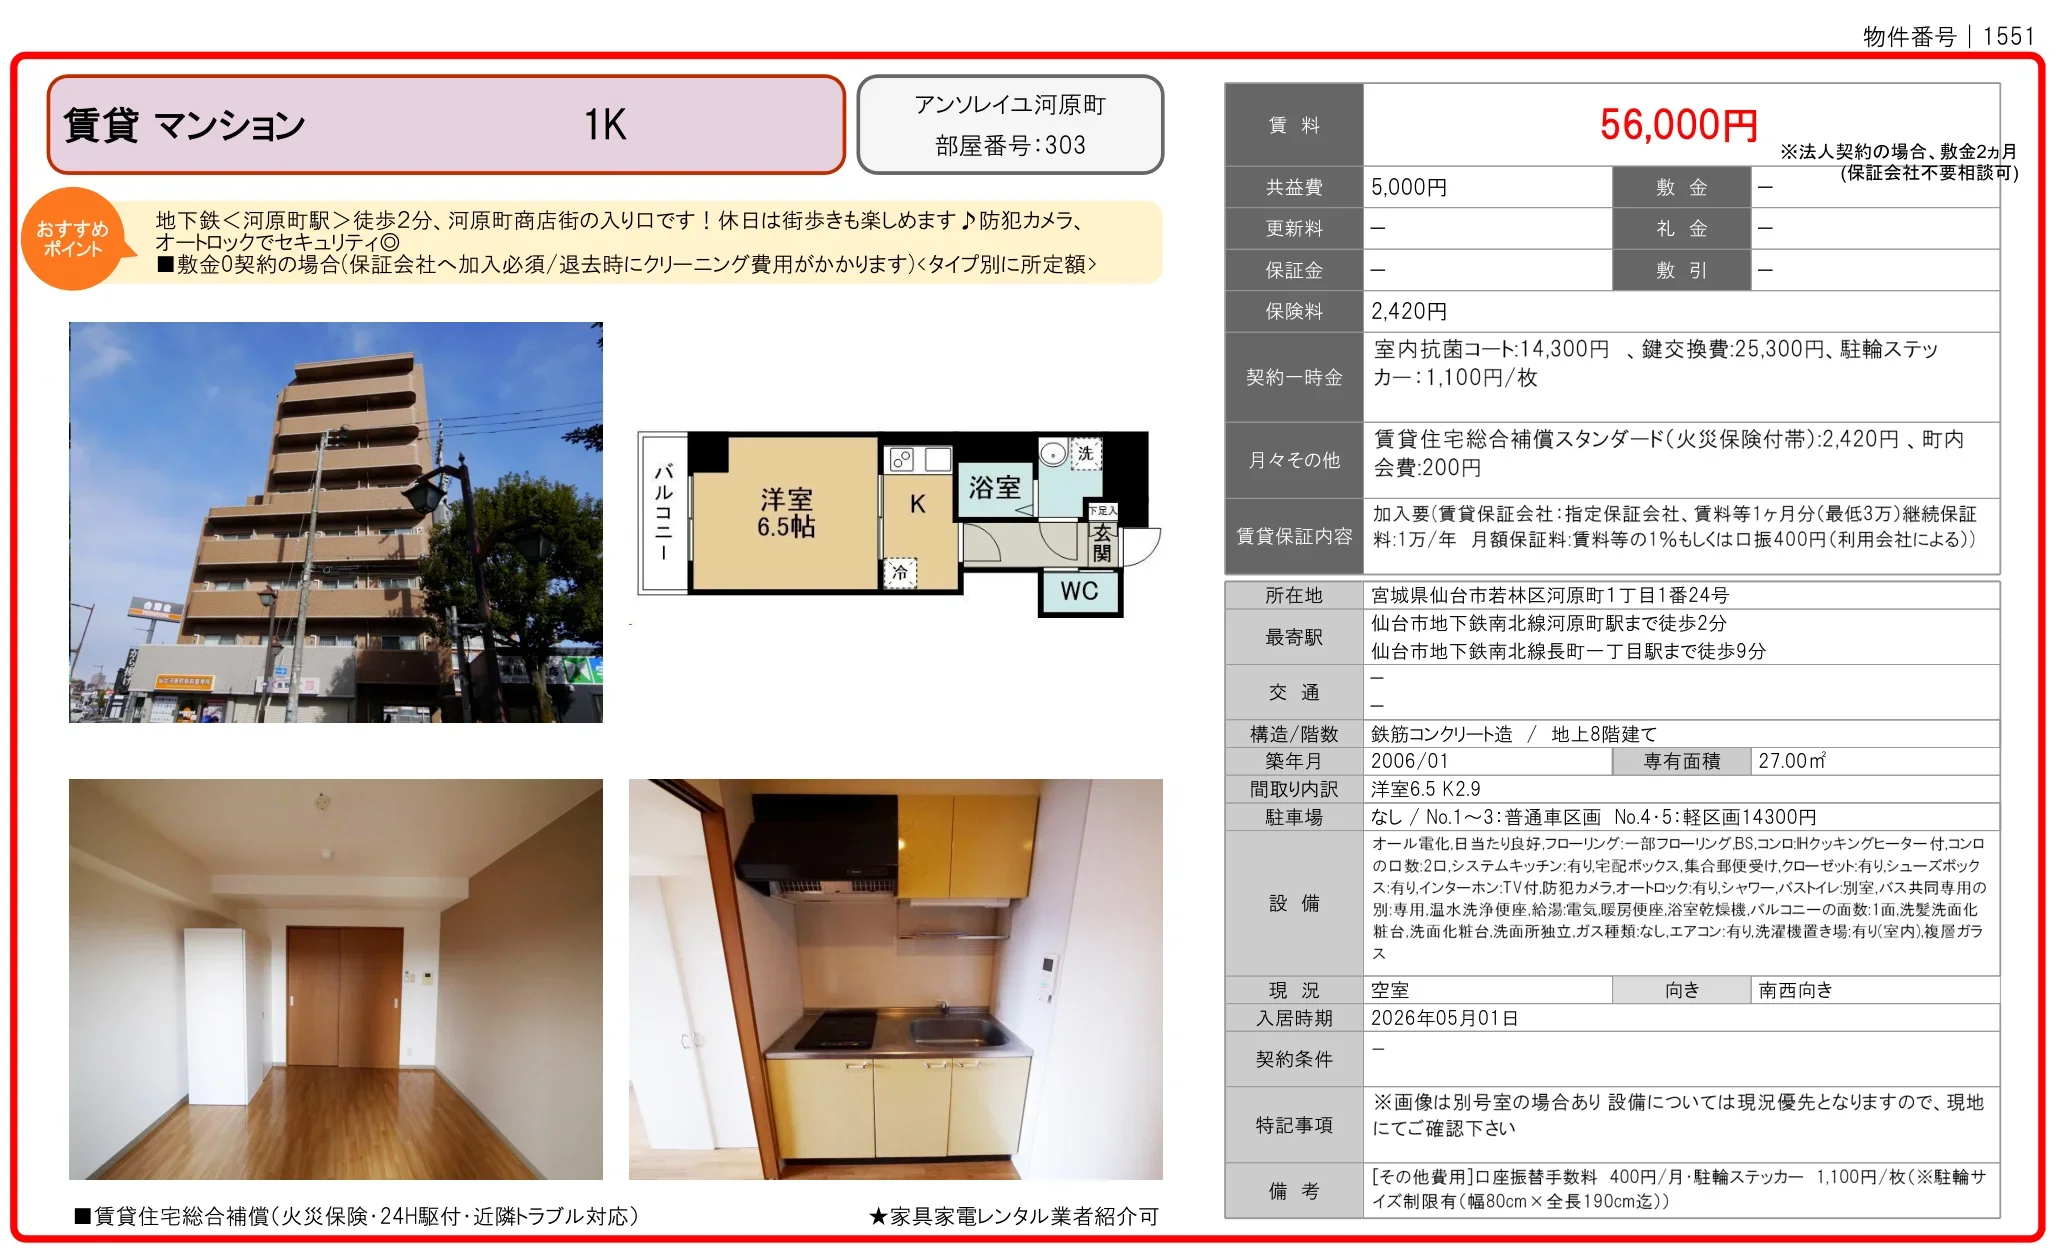Image resolution: width=2056 pixels, height=1252 pixels.
Task: Click the rent amount 56,000円
Action: (1678, 125)
